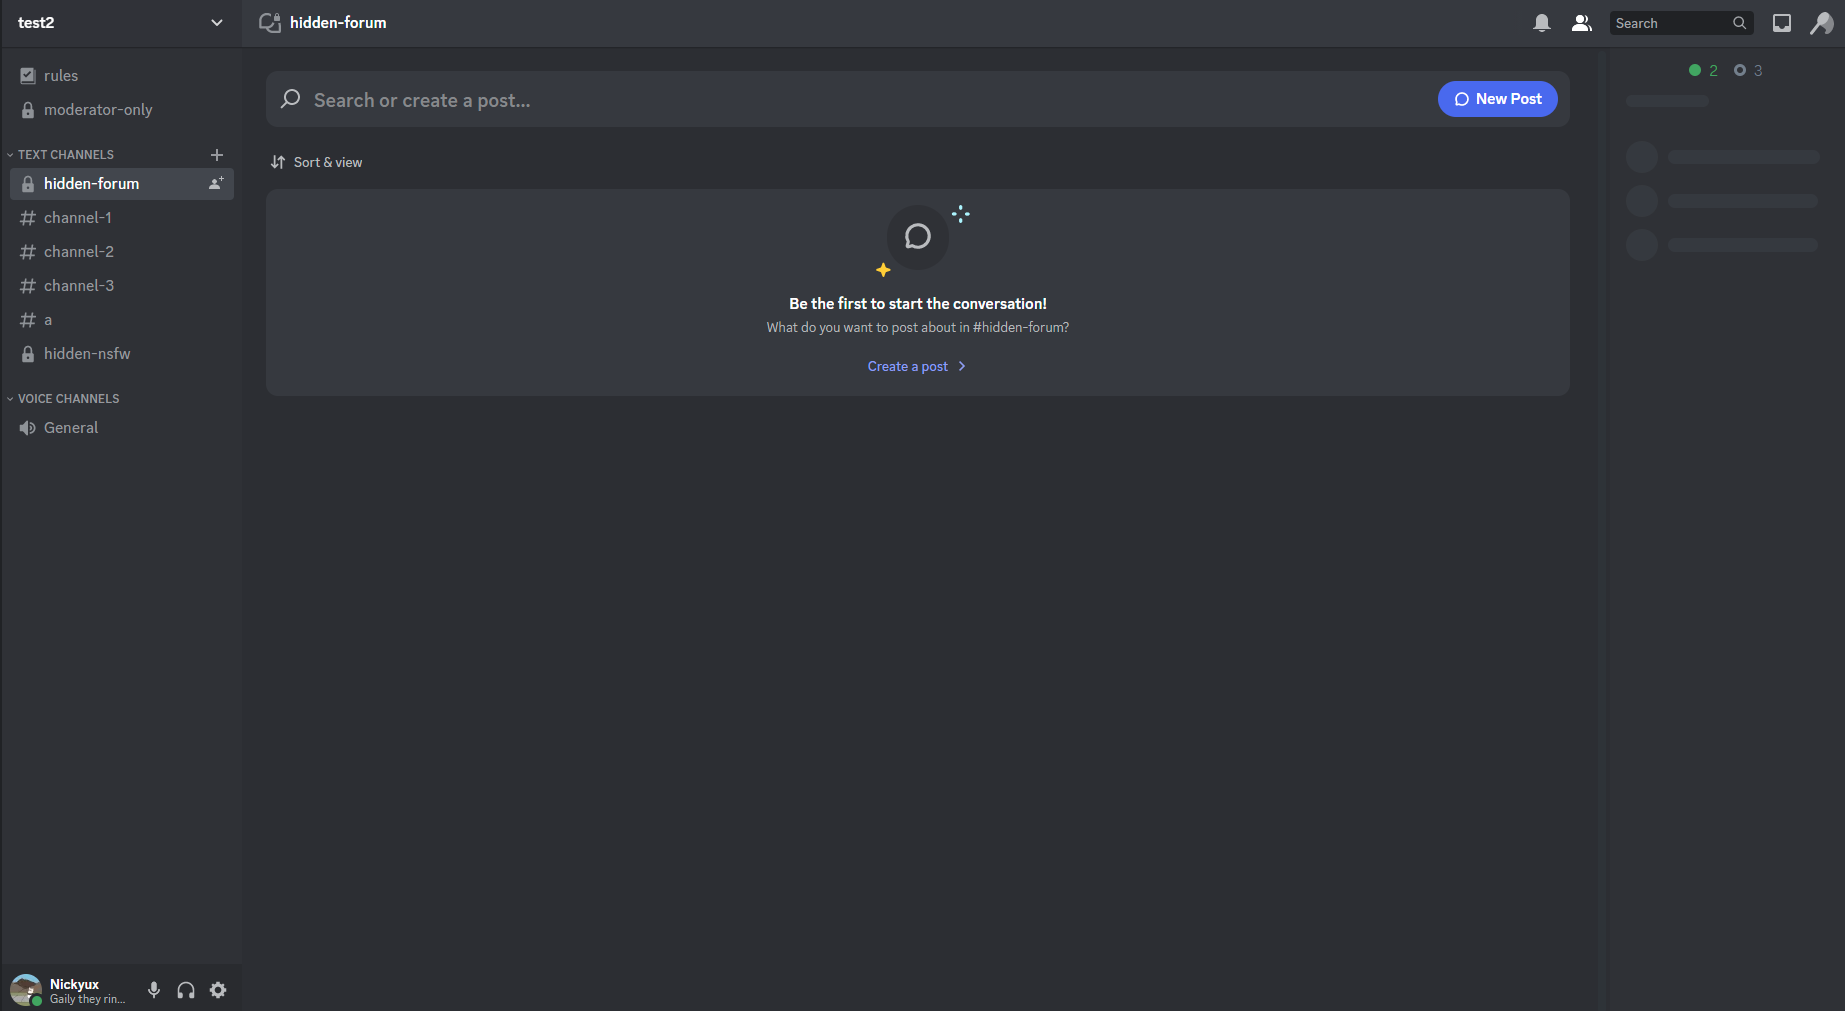This screenshot has width=1845, height=1011.
Task: Toggle headphones deafen
Action: [186, 990]
